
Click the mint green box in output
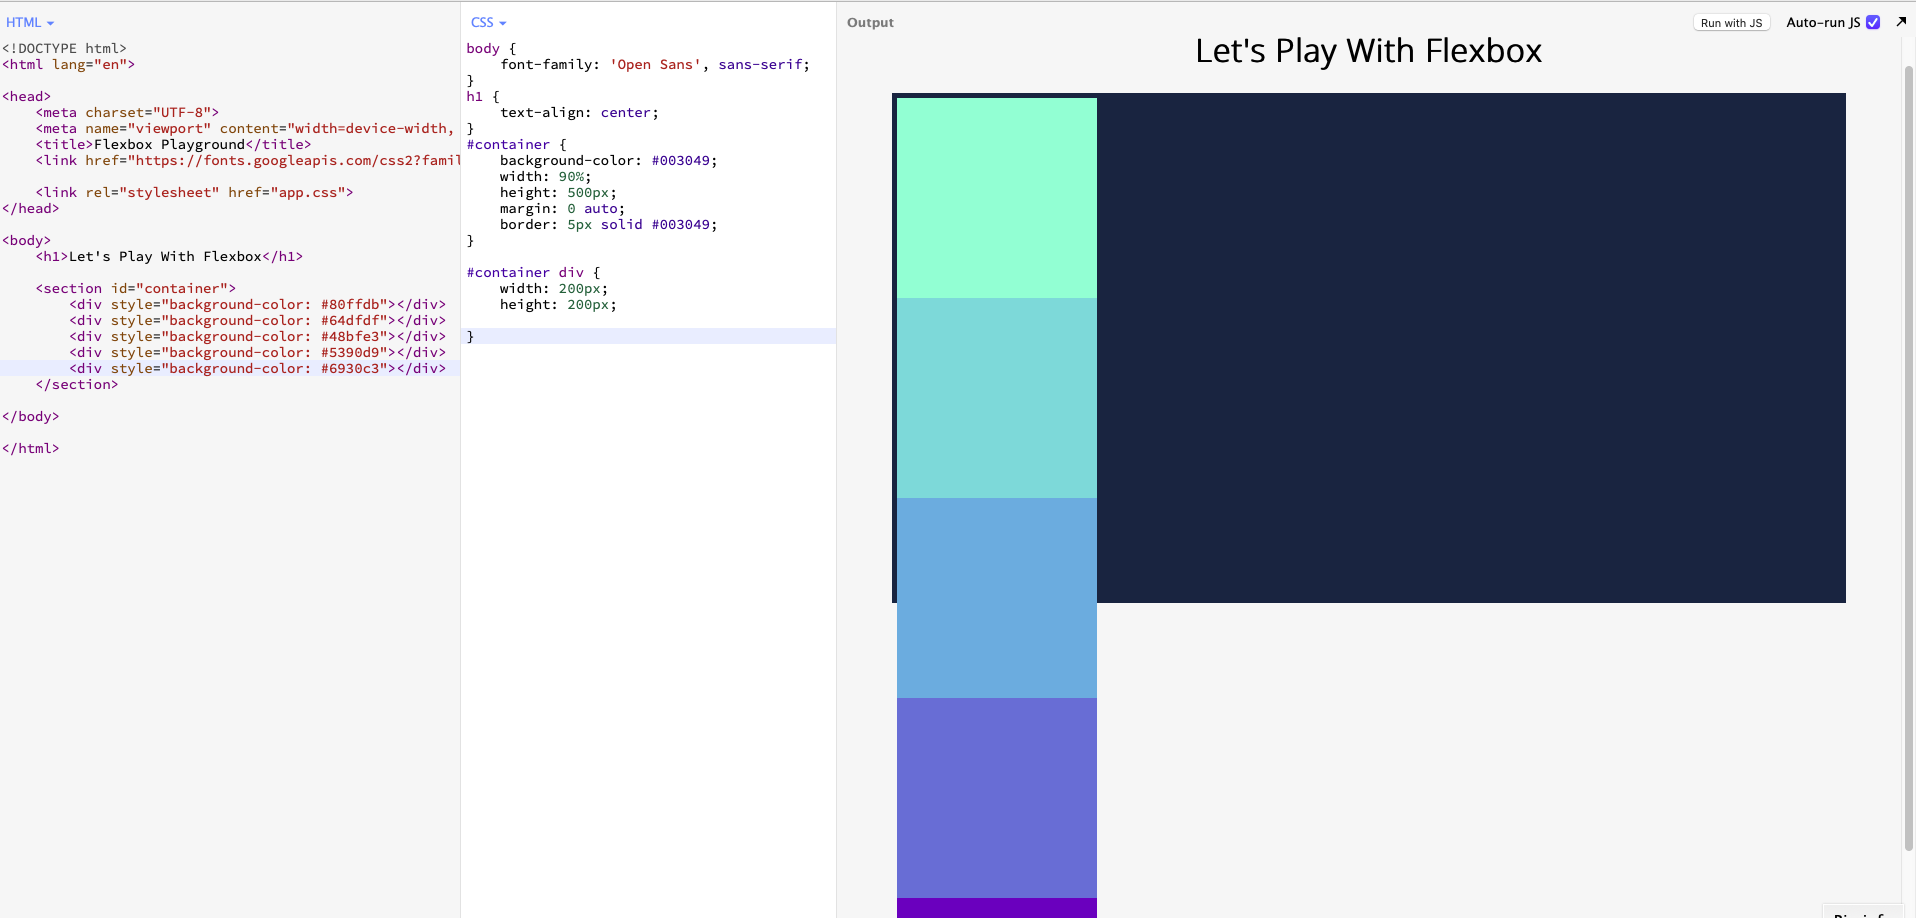point(997,198)
